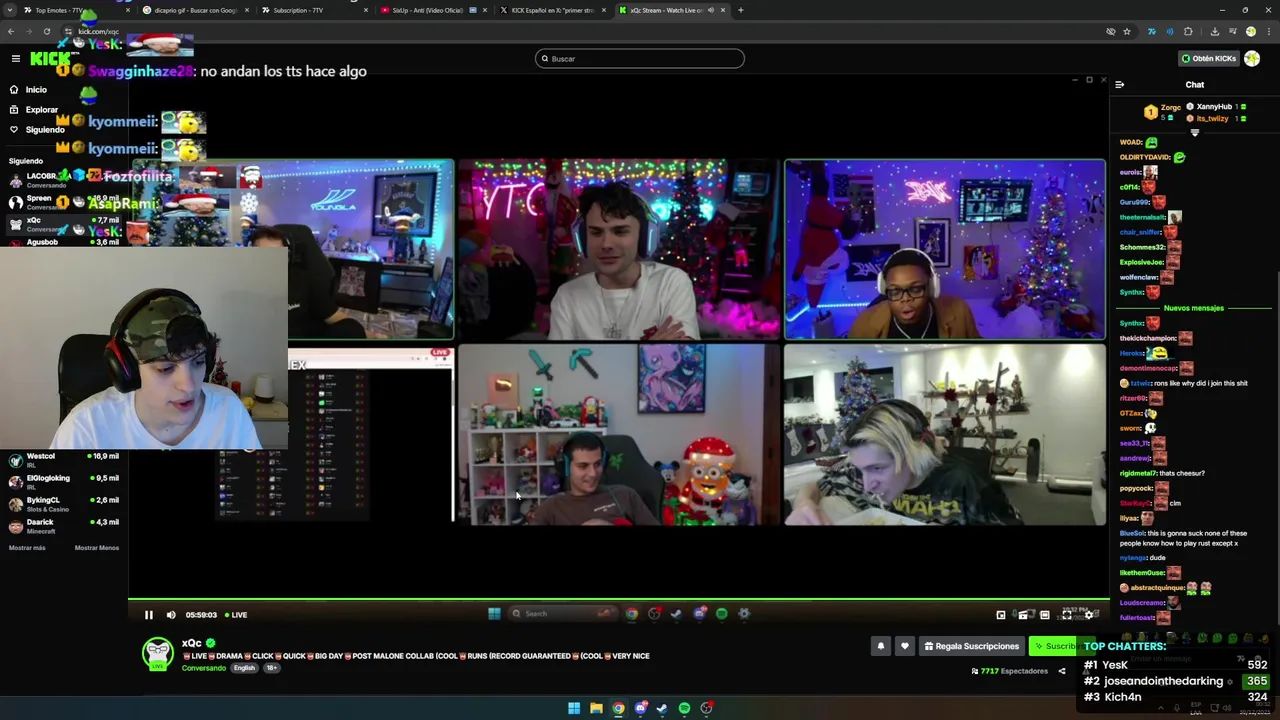Share the stream via share icon
The image size is (1280, 720).
tap(1062, 671)
